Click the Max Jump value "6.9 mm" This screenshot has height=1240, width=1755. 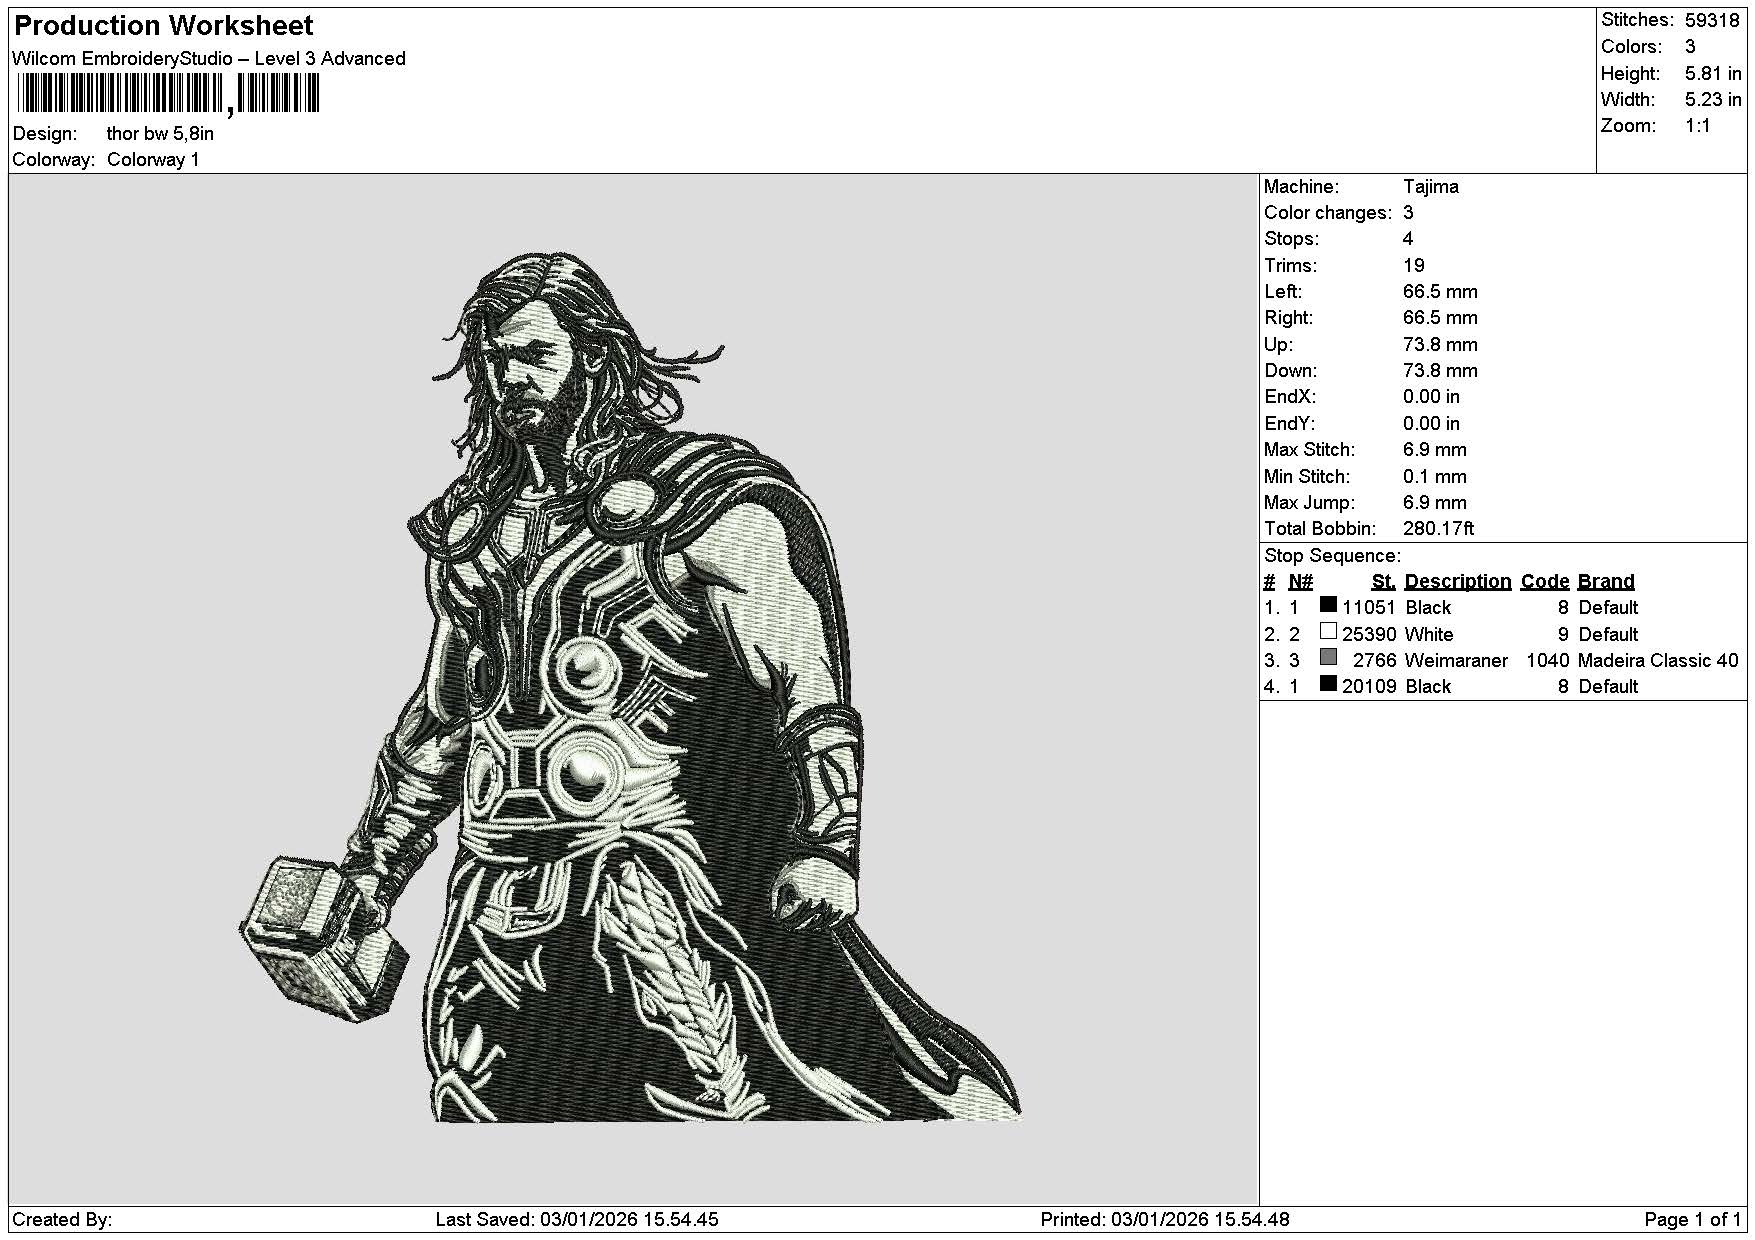coord(1435,503)
